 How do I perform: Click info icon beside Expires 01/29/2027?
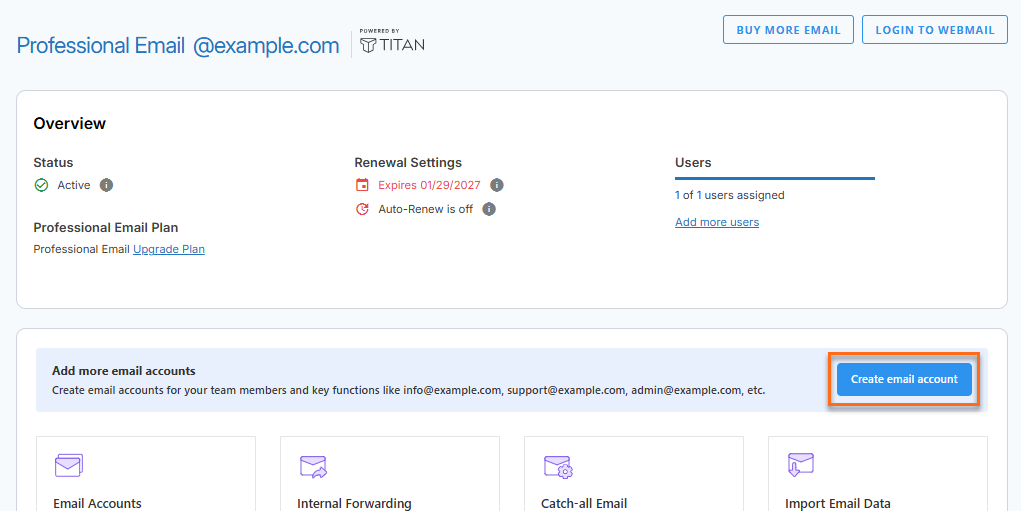pos(497,186)
